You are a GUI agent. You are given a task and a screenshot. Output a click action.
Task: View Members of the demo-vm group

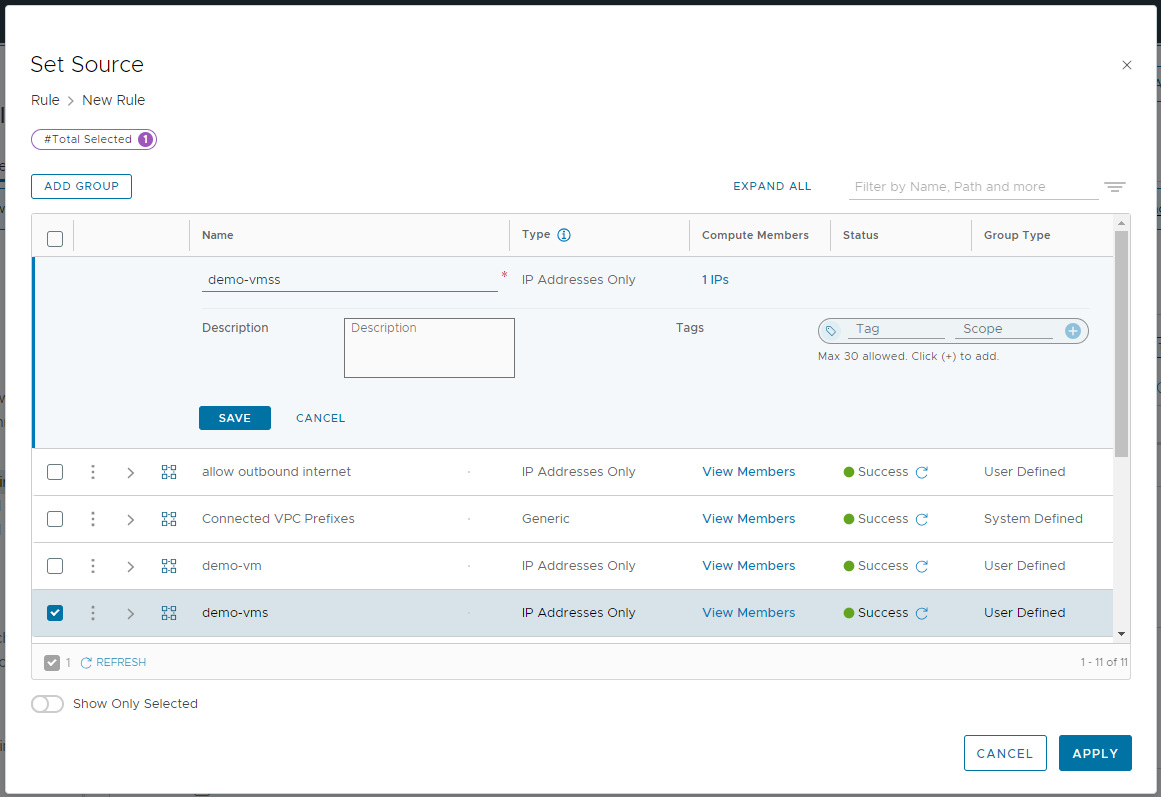coord(748,566)
